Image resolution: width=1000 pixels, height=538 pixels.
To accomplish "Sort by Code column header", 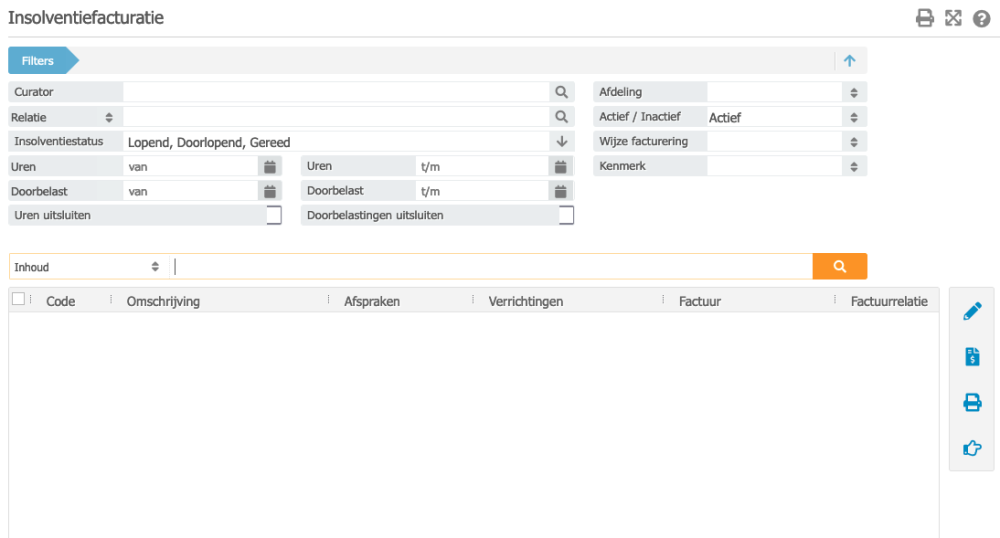I will (x=61, y=302).
